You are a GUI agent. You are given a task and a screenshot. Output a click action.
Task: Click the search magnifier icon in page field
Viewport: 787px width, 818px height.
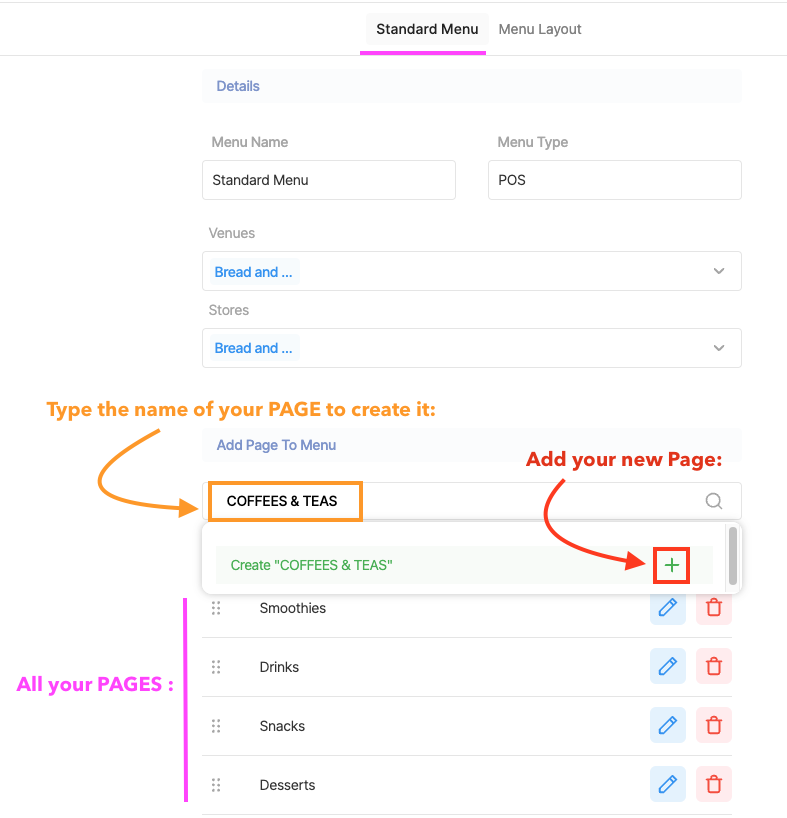click(713, 501)
